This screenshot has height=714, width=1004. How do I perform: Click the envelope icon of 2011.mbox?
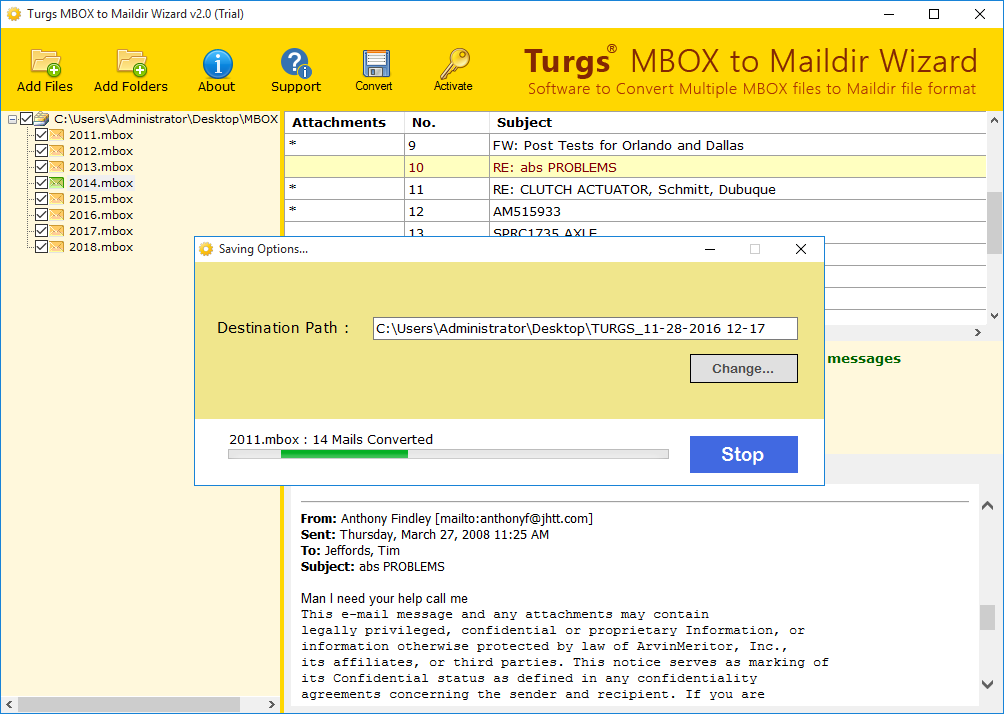[57, 134]
